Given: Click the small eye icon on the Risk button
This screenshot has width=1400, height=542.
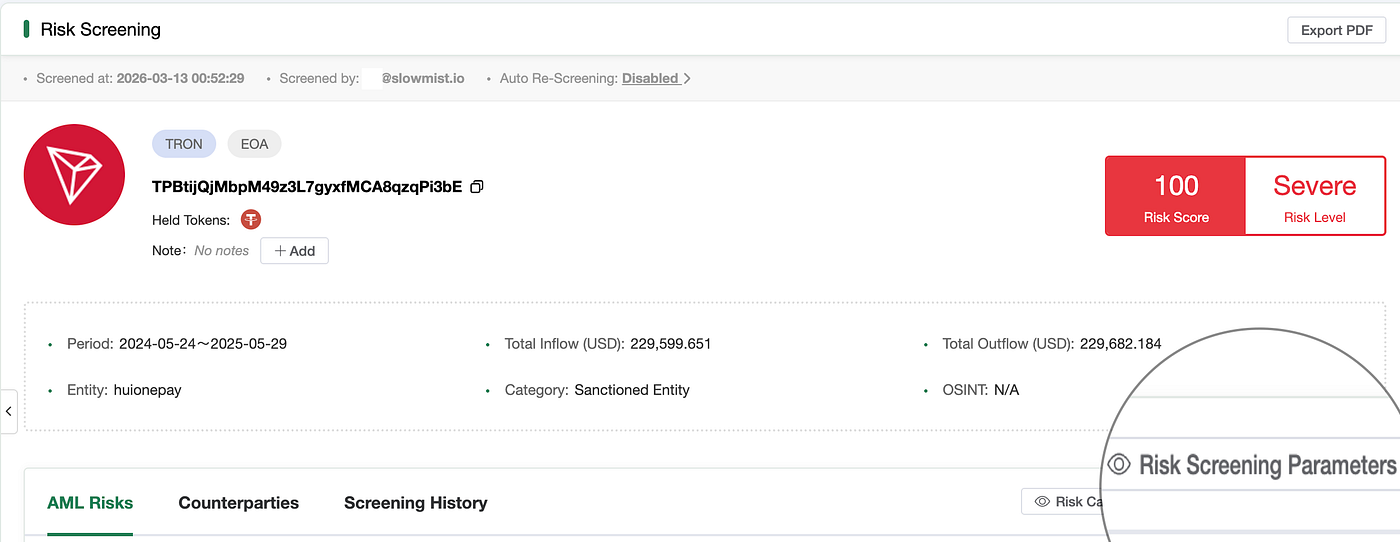Looking at the screenshot, I should coord(1042,502).
